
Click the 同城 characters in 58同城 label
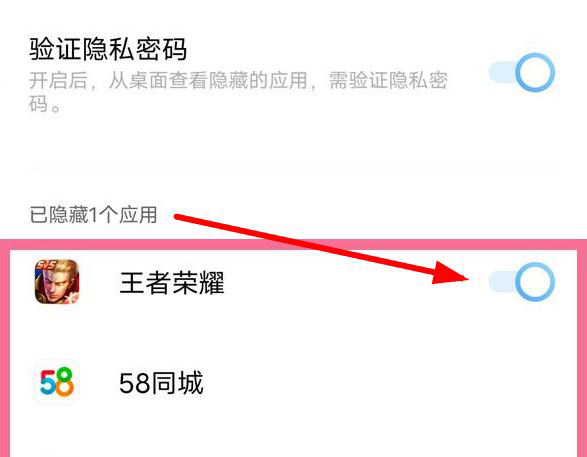(177, 383)
